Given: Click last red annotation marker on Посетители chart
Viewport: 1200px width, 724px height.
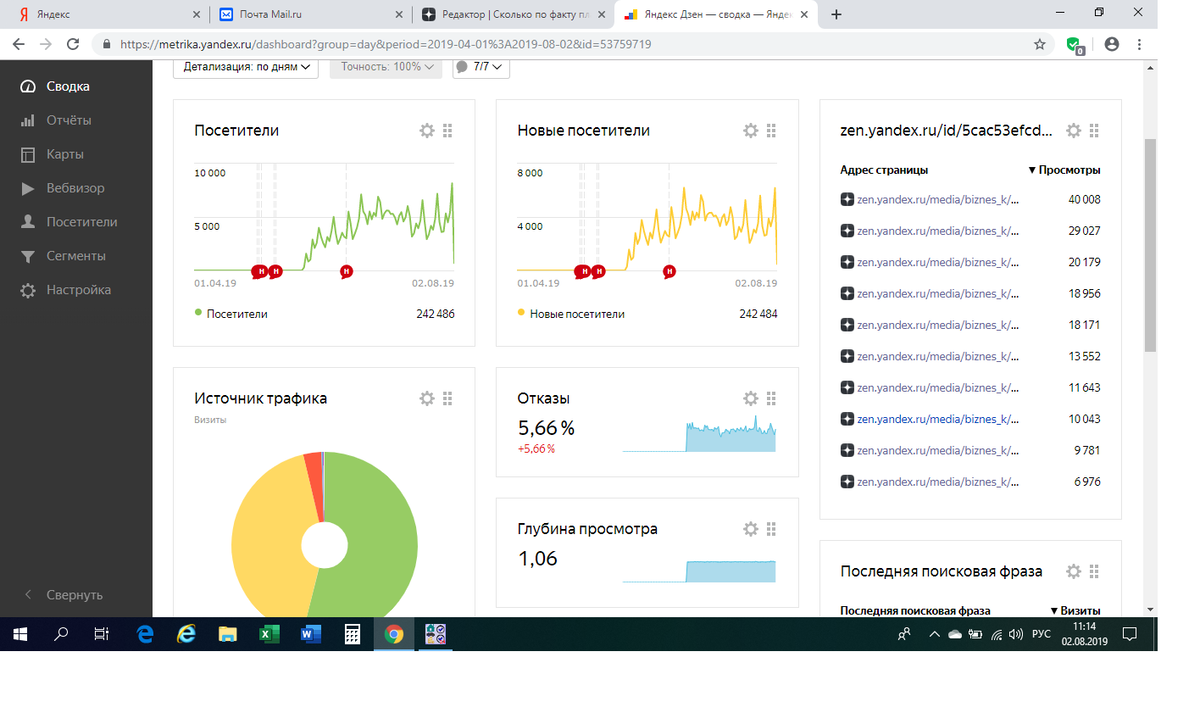Looking at the screenshot, I should point(346,270).
